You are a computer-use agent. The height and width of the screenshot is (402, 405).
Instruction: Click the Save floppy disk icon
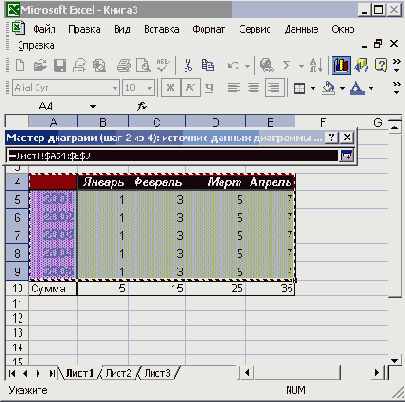pos(60,65)
